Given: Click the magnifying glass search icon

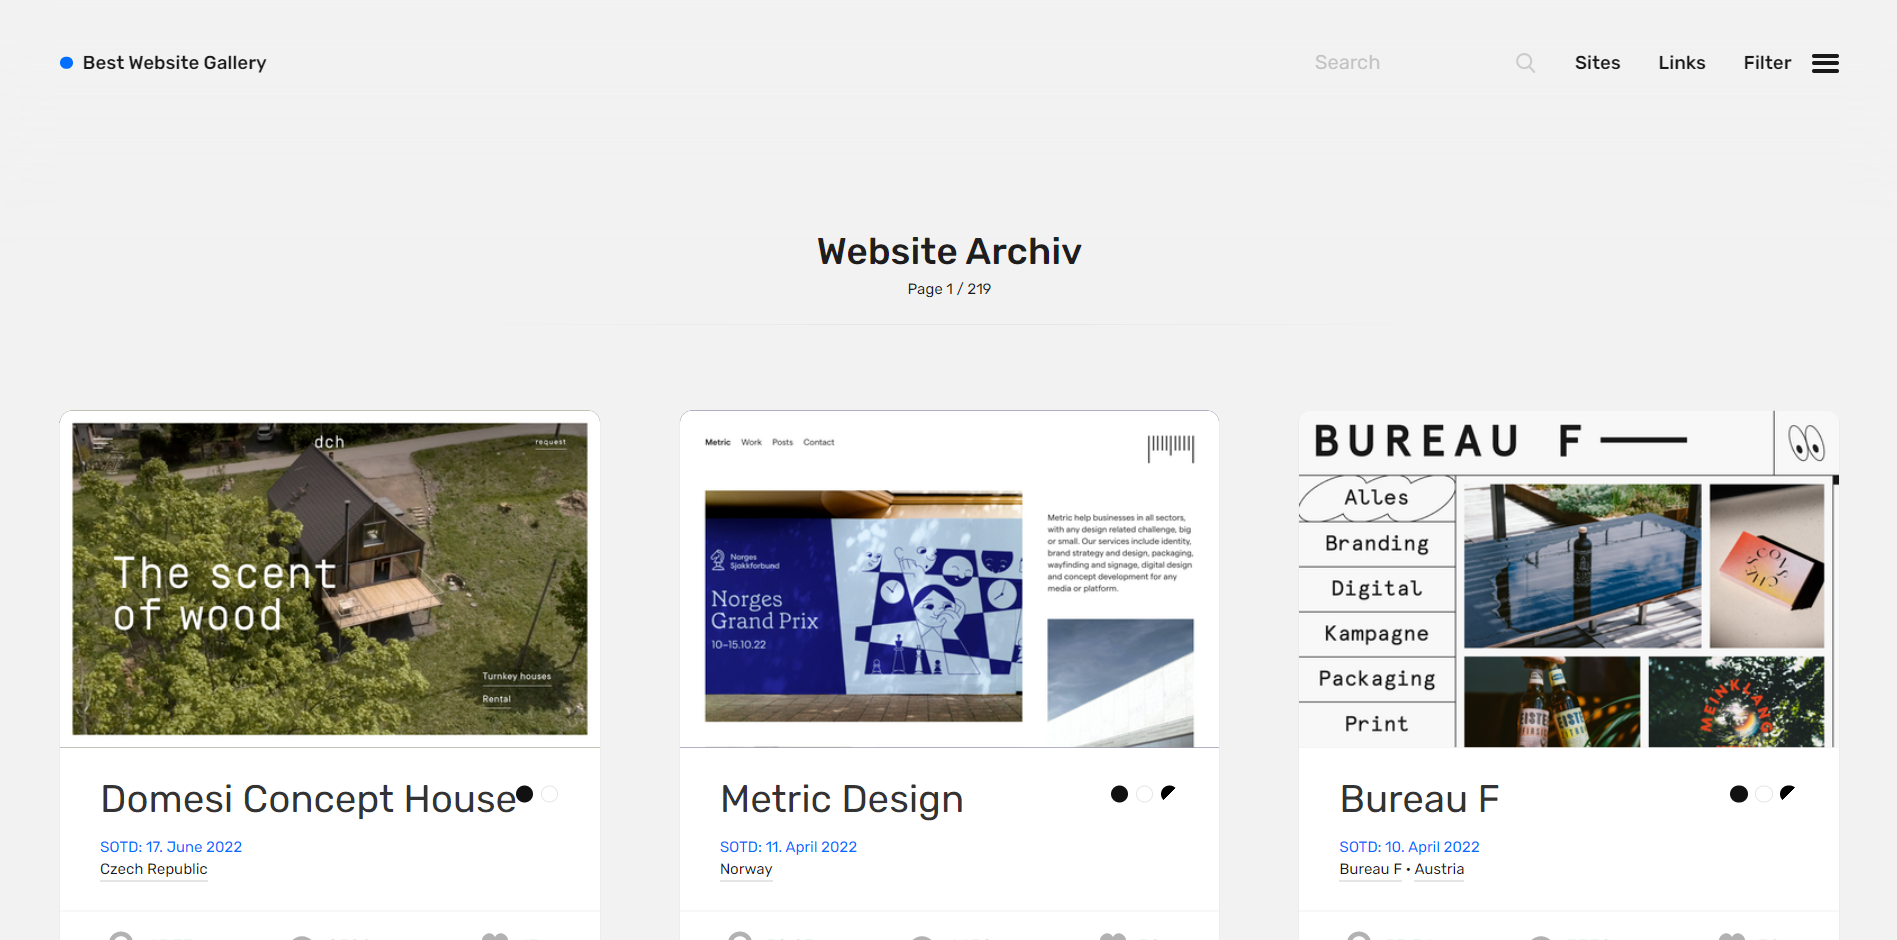Looking at the screenshot, I should (x=1525, y=63).
